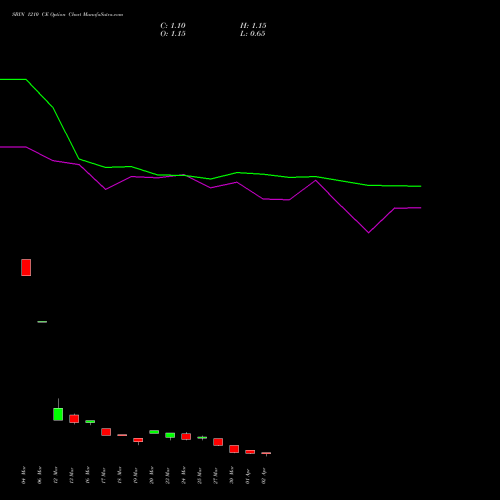This screenshot has height=500, width=500.
Task: Click the small green candle above 16 Mar
Action: [90, 422]
